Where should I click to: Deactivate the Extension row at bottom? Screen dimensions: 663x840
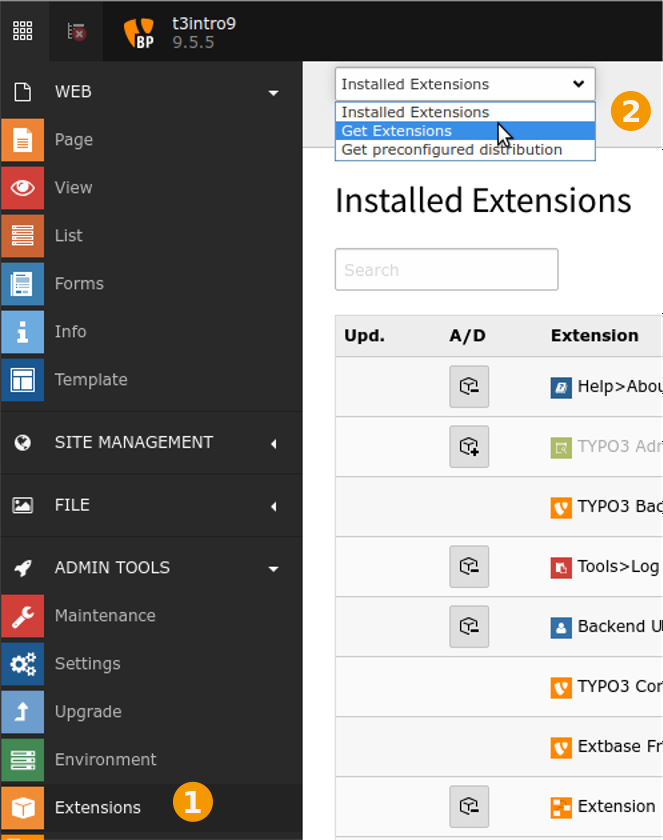(469, 807)
